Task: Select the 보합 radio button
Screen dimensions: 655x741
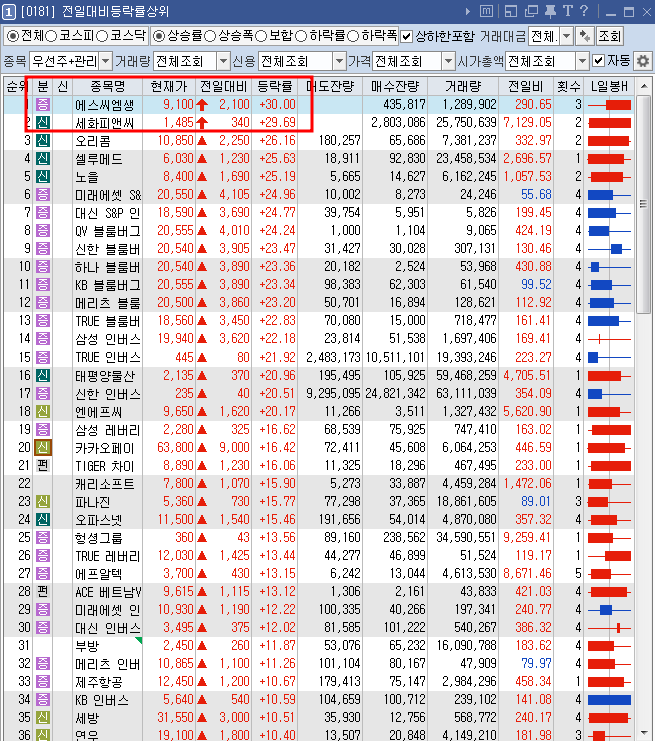Action: tap(261, 36)
